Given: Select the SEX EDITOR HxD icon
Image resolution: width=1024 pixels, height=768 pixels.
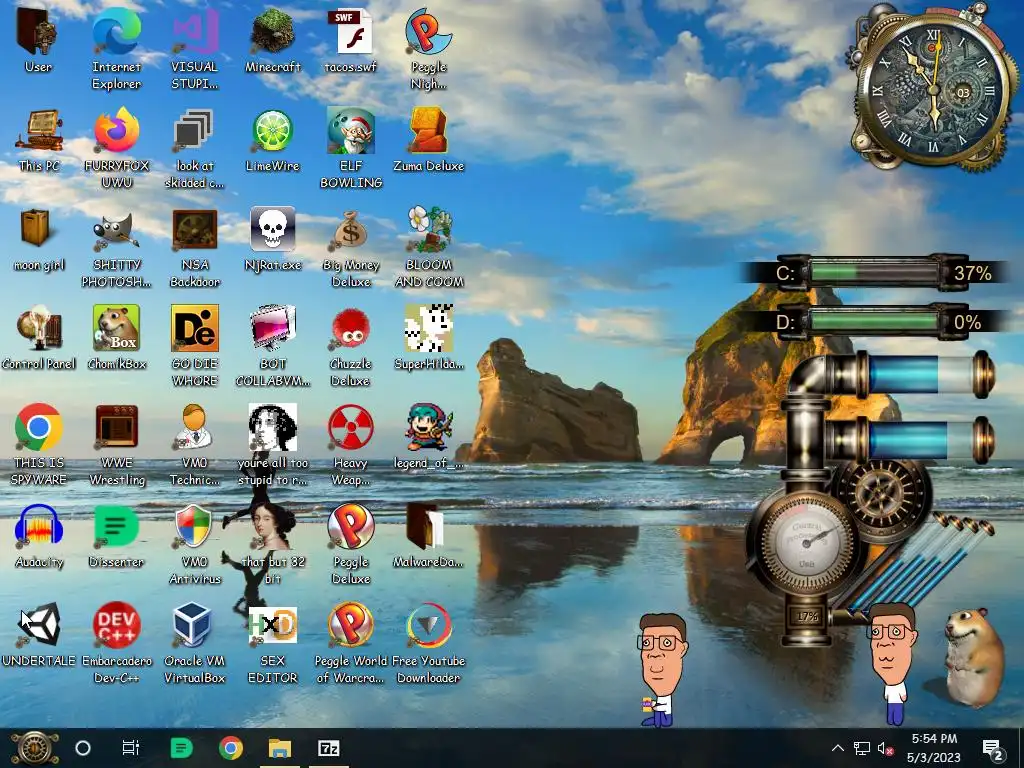Looking at the screenshot, I should coord(272,626).
